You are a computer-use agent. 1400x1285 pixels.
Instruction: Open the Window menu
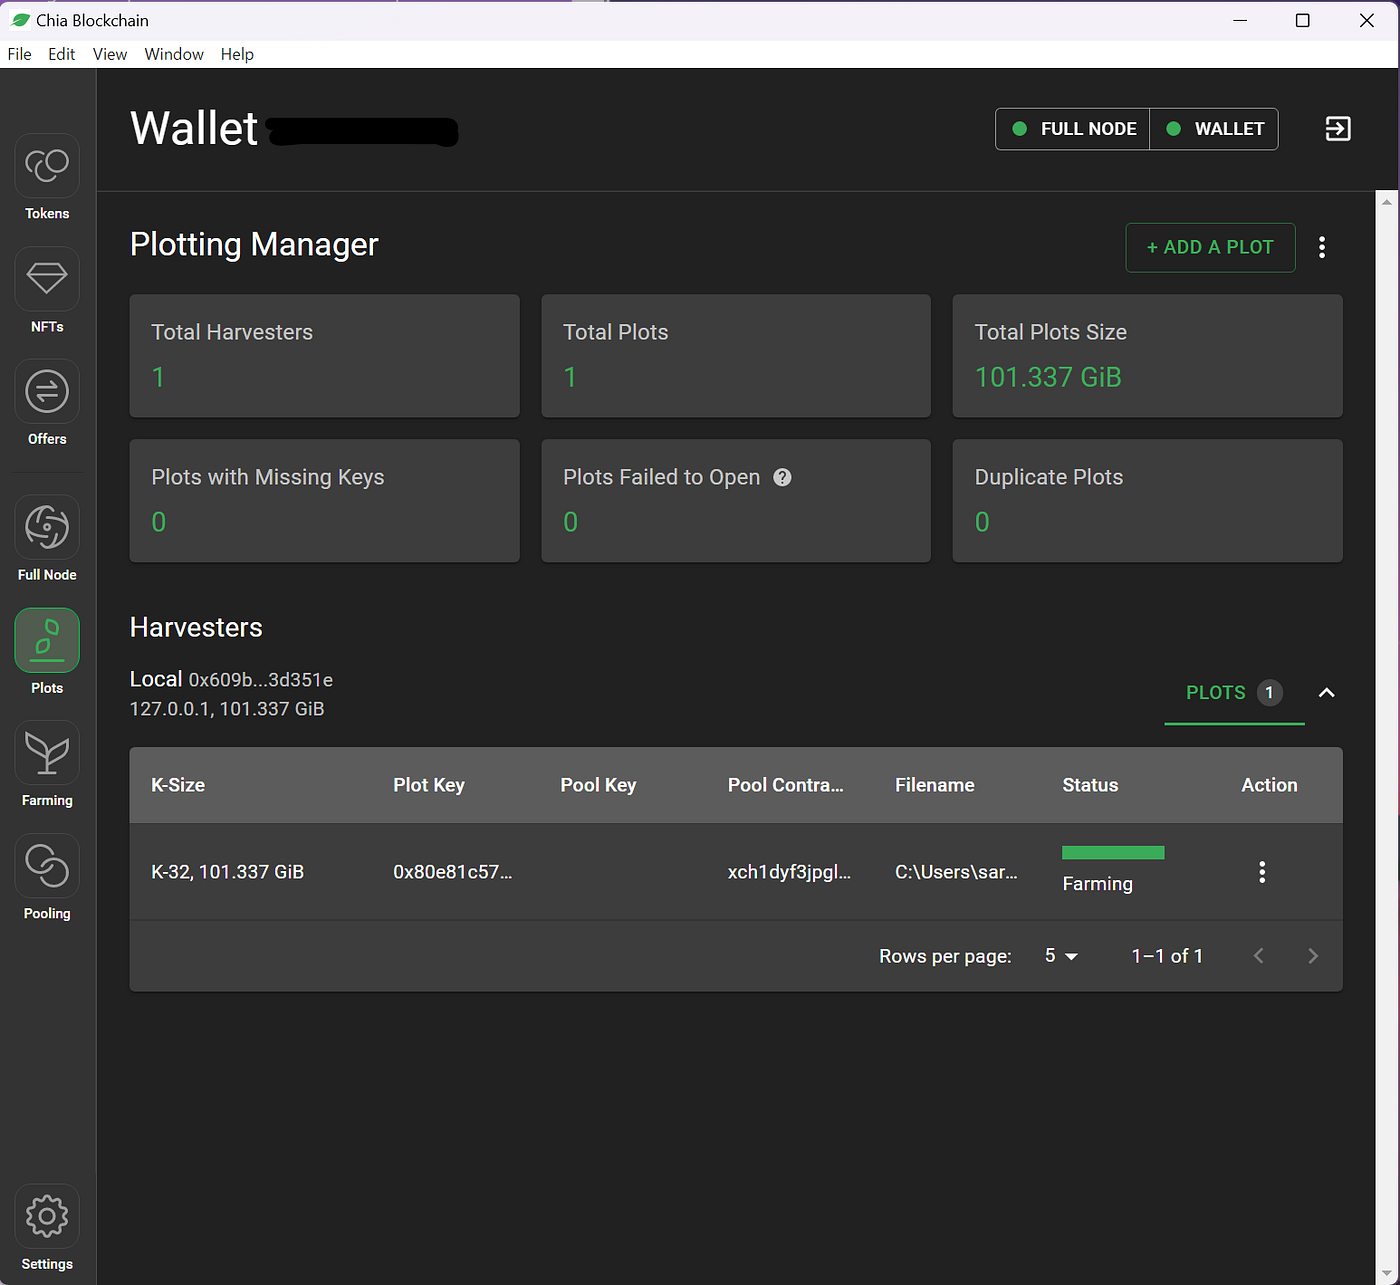point(174,54)
